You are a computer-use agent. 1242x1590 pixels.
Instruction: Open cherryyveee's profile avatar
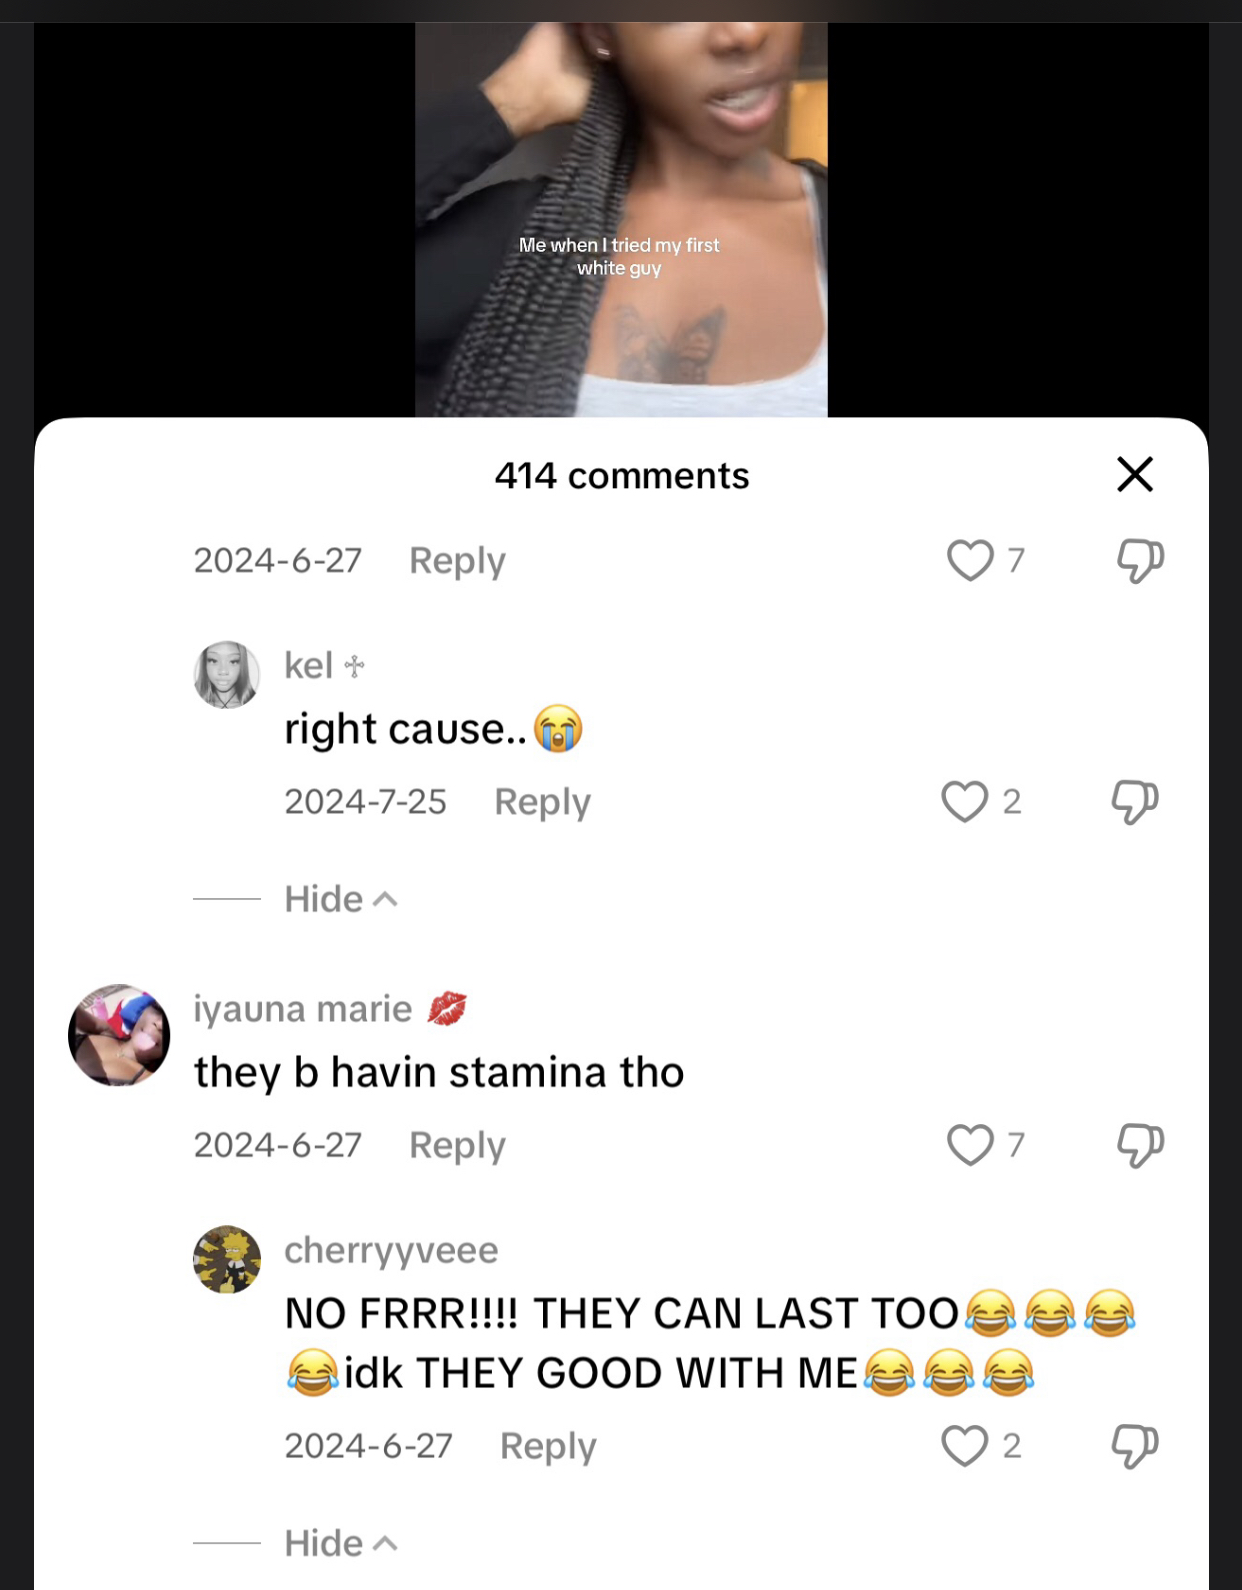[227, 1259]
